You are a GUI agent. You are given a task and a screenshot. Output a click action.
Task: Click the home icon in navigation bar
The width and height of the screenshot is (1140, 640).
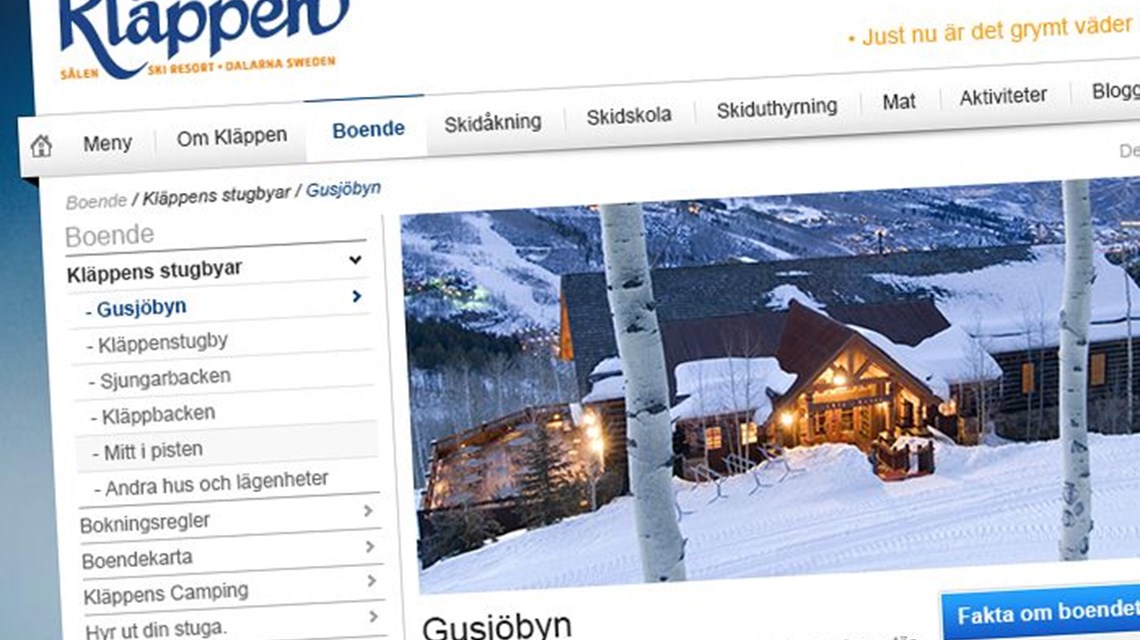(x=41, y=146)
